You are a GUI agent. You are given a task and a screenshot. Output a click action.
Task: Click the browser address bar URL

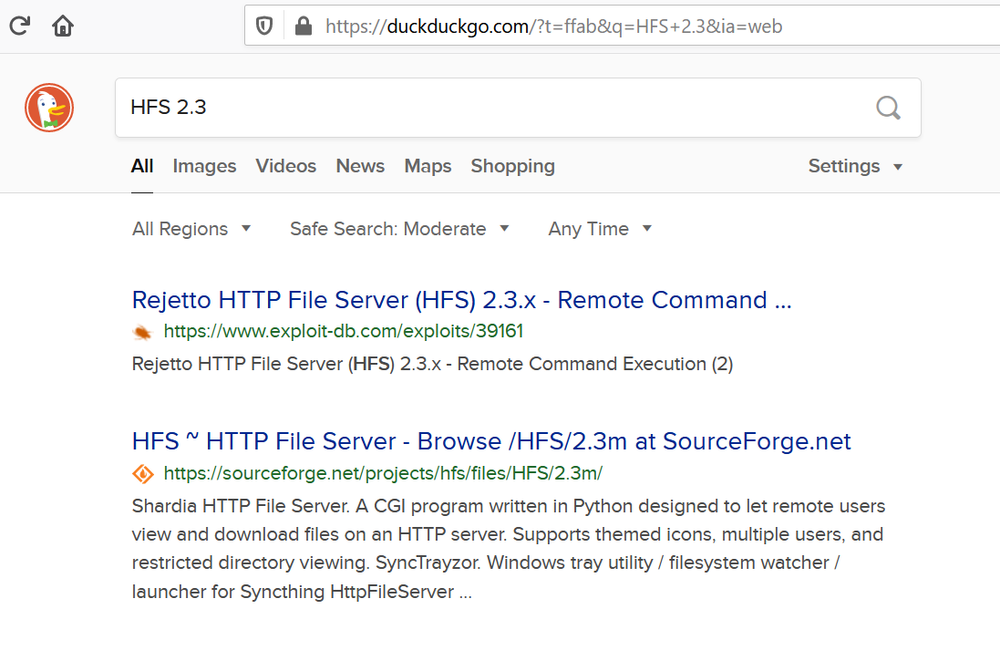coord(554,26)
